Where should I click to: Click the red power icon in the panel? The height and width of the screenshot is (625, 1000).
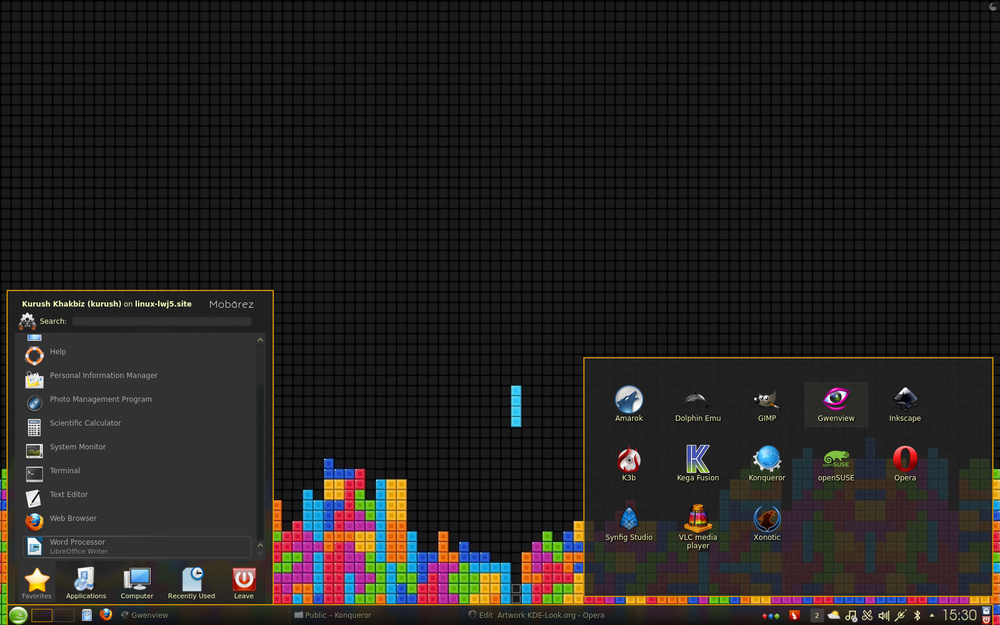point(986,620)
